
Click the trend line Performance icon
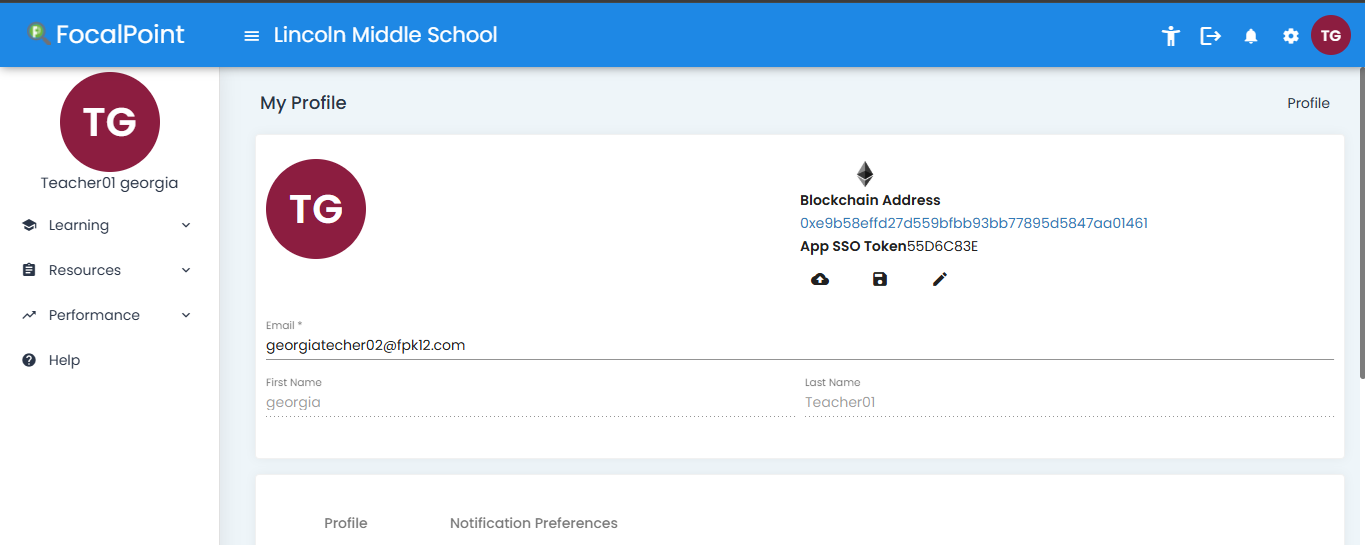point(29,315)
